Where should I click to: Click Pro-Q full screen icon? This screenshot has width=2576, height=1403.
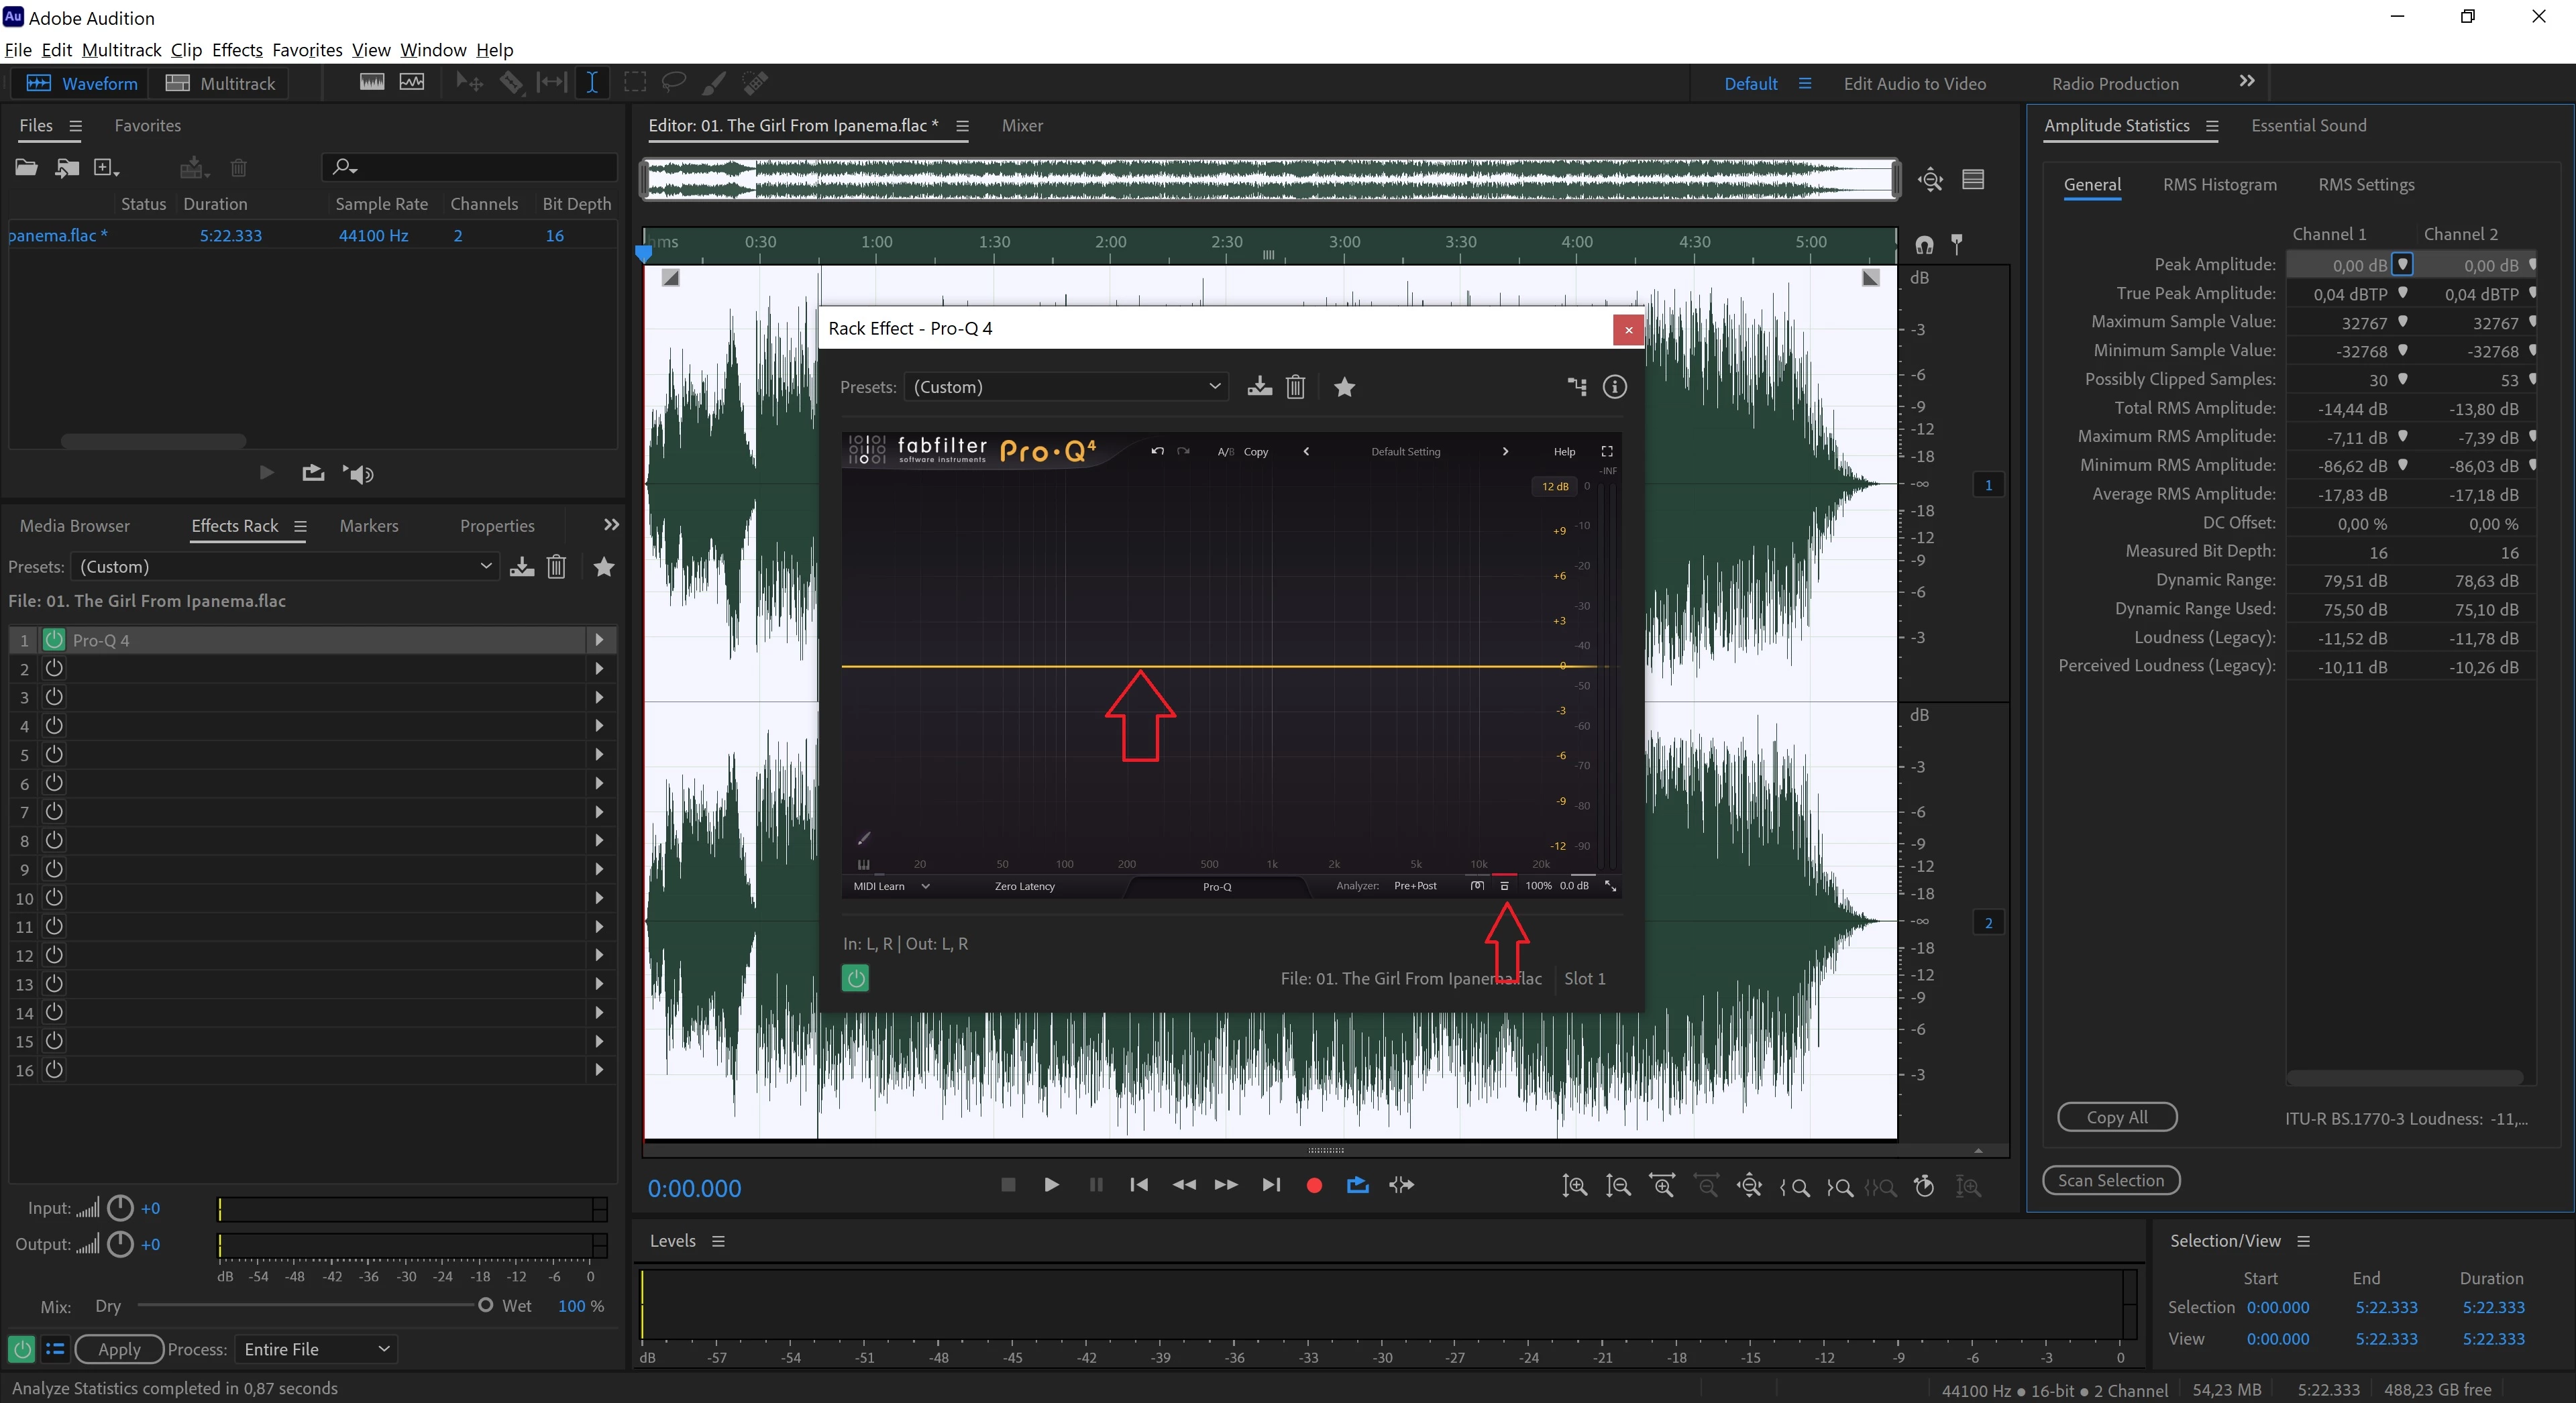pos(1607,452)
